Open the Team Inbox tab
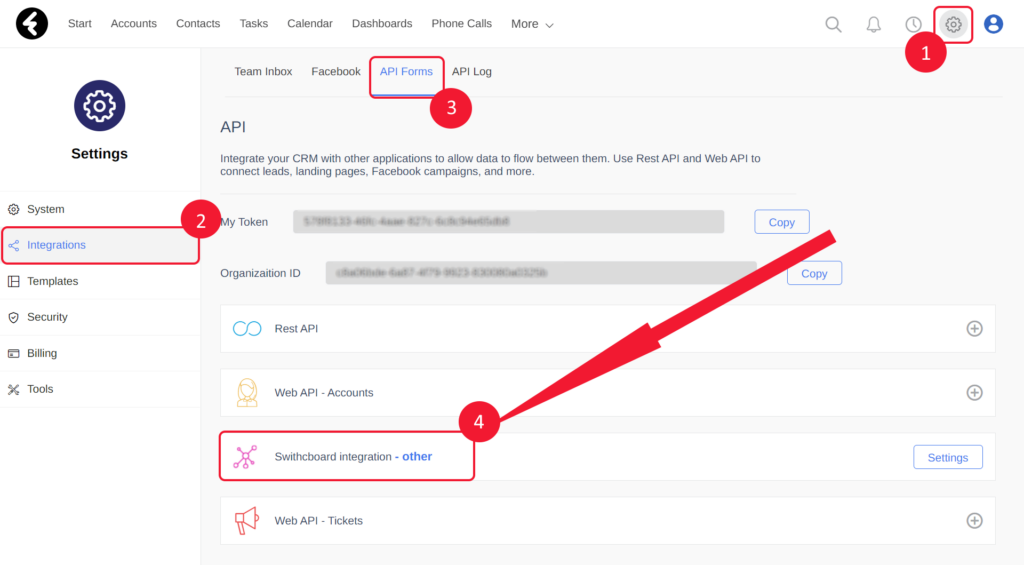Viewport: 1024px width, 565px height. 263,72
